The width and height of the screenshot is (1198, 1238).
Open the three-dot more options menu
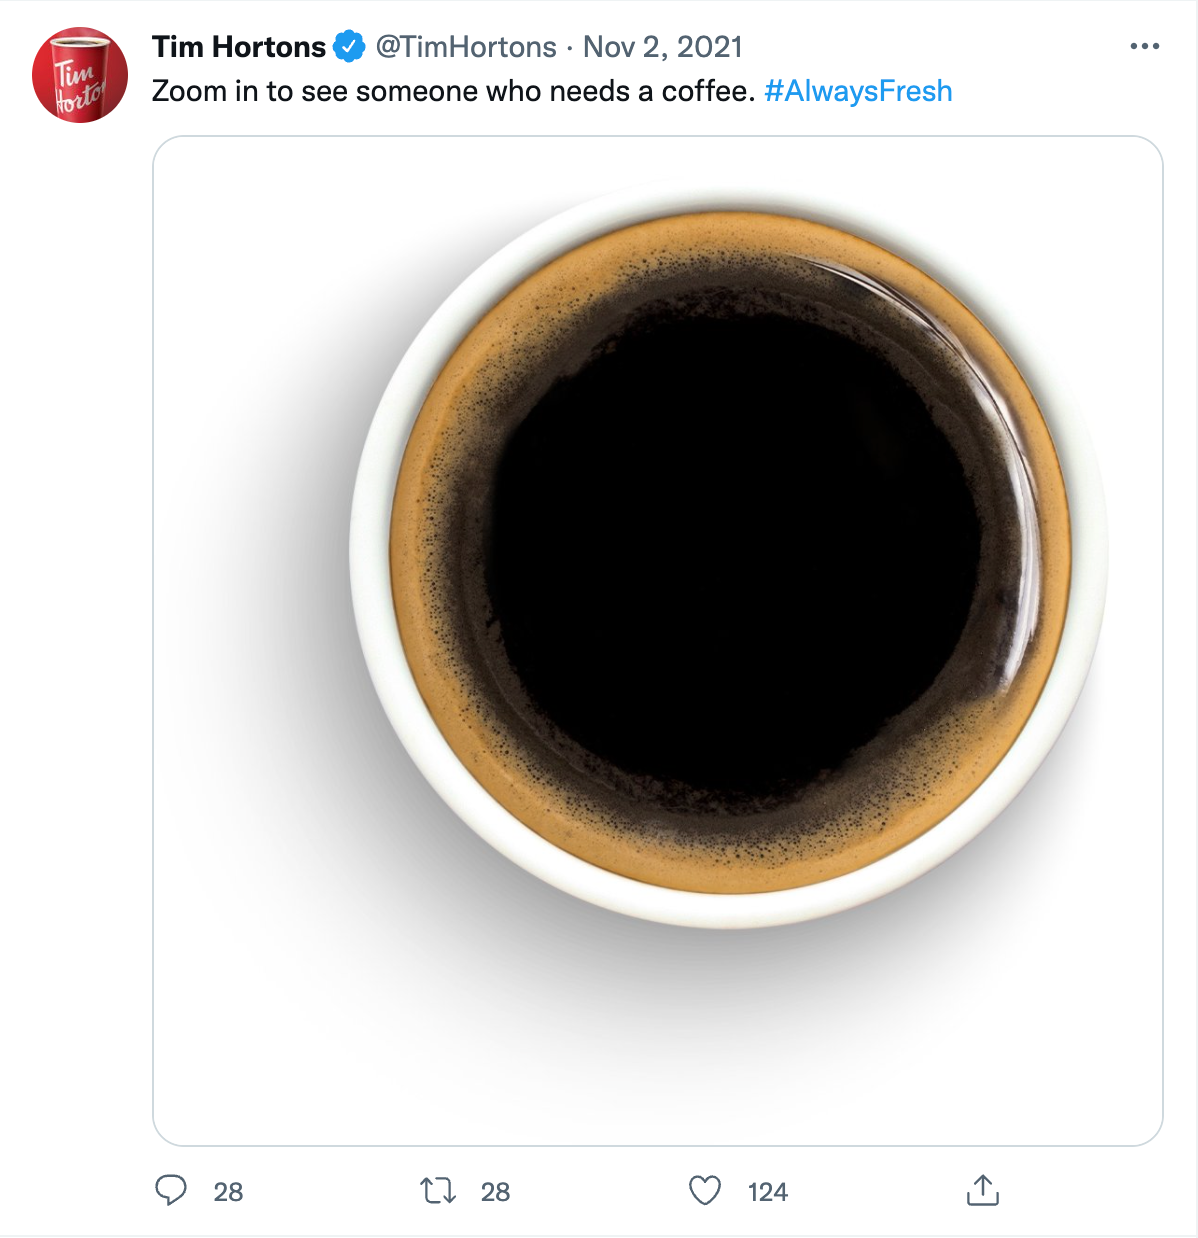(1144, 46)
